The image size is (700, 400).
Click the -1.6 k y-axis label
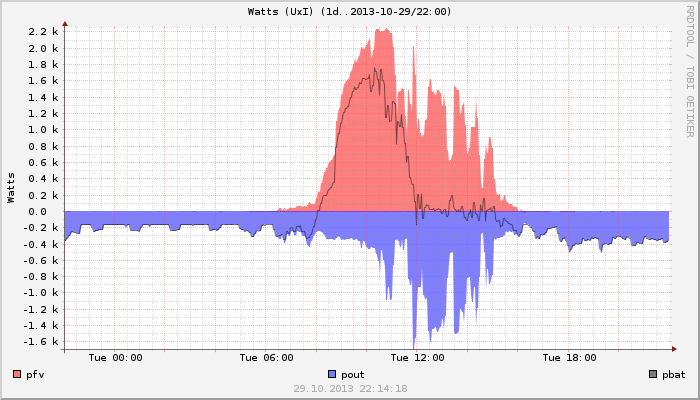[x=41, y=342]
